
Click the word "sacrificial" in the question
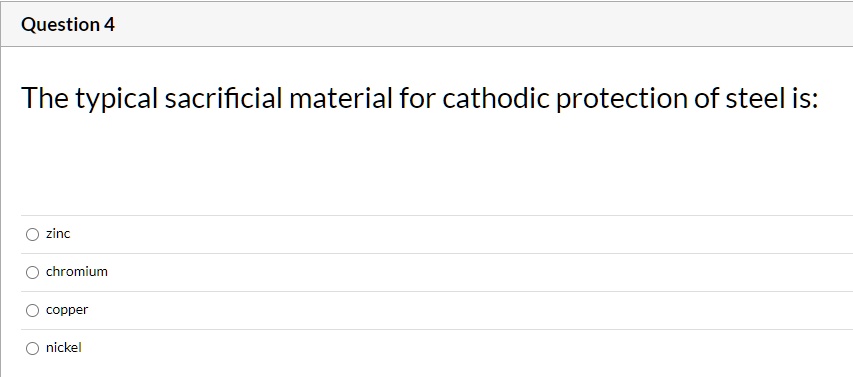point(224,98)
